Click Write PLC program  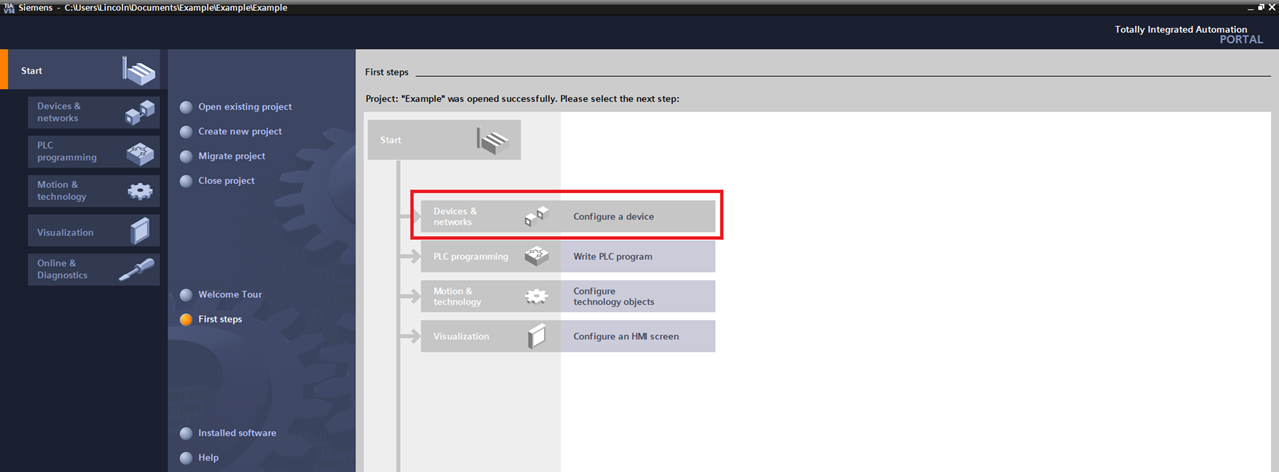(x=612, y=257)
